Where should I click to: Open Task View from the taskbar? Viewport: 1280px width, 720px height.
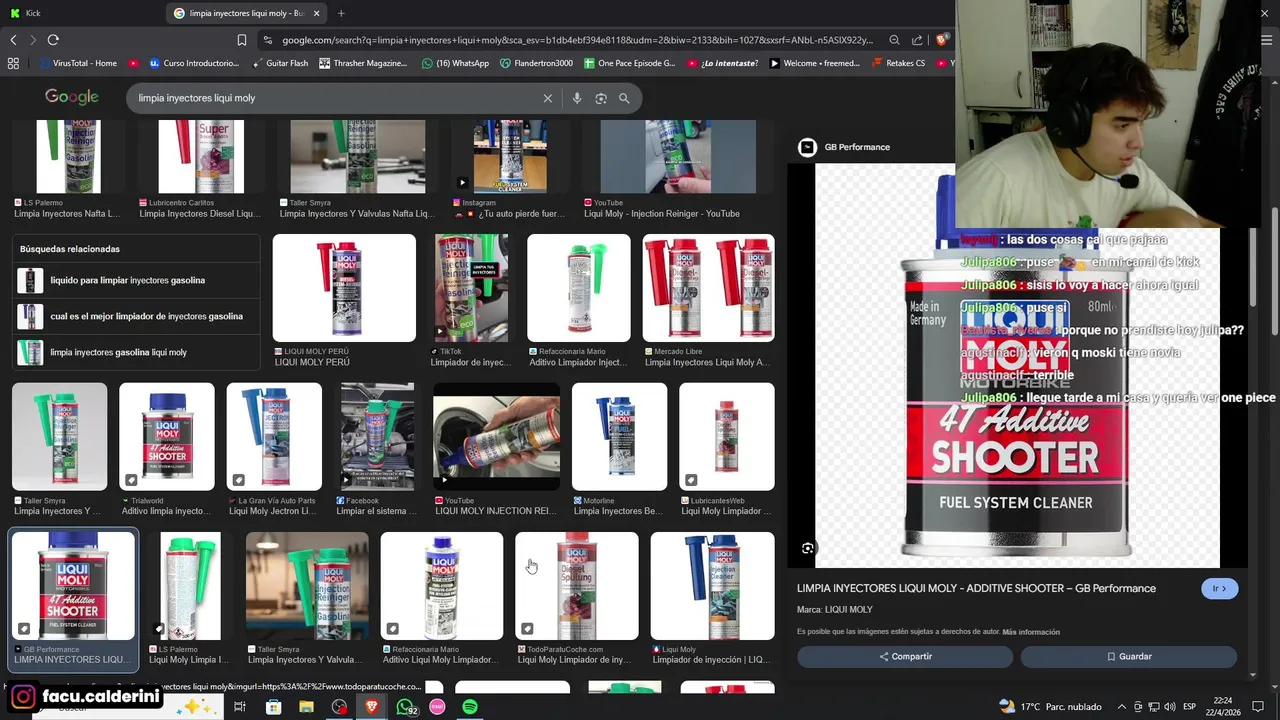239,707
